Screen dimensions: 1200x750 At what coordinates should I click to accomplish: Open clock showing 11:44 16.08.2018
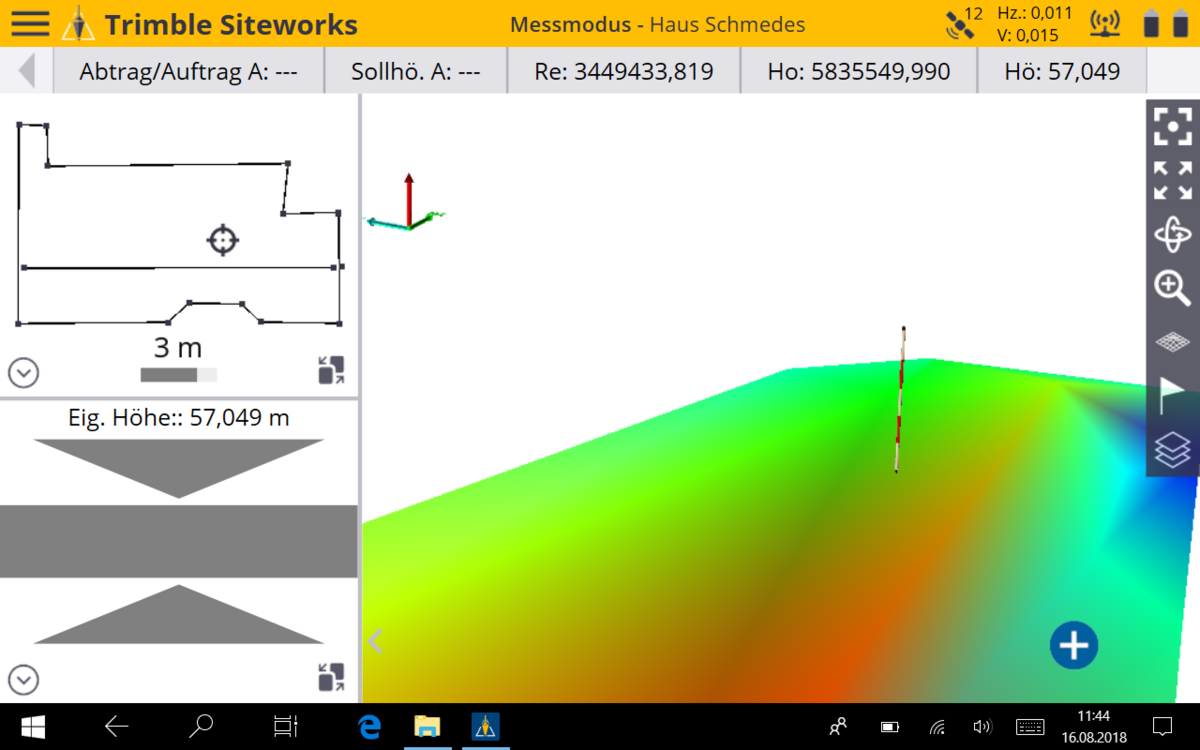pos(1093,727)
